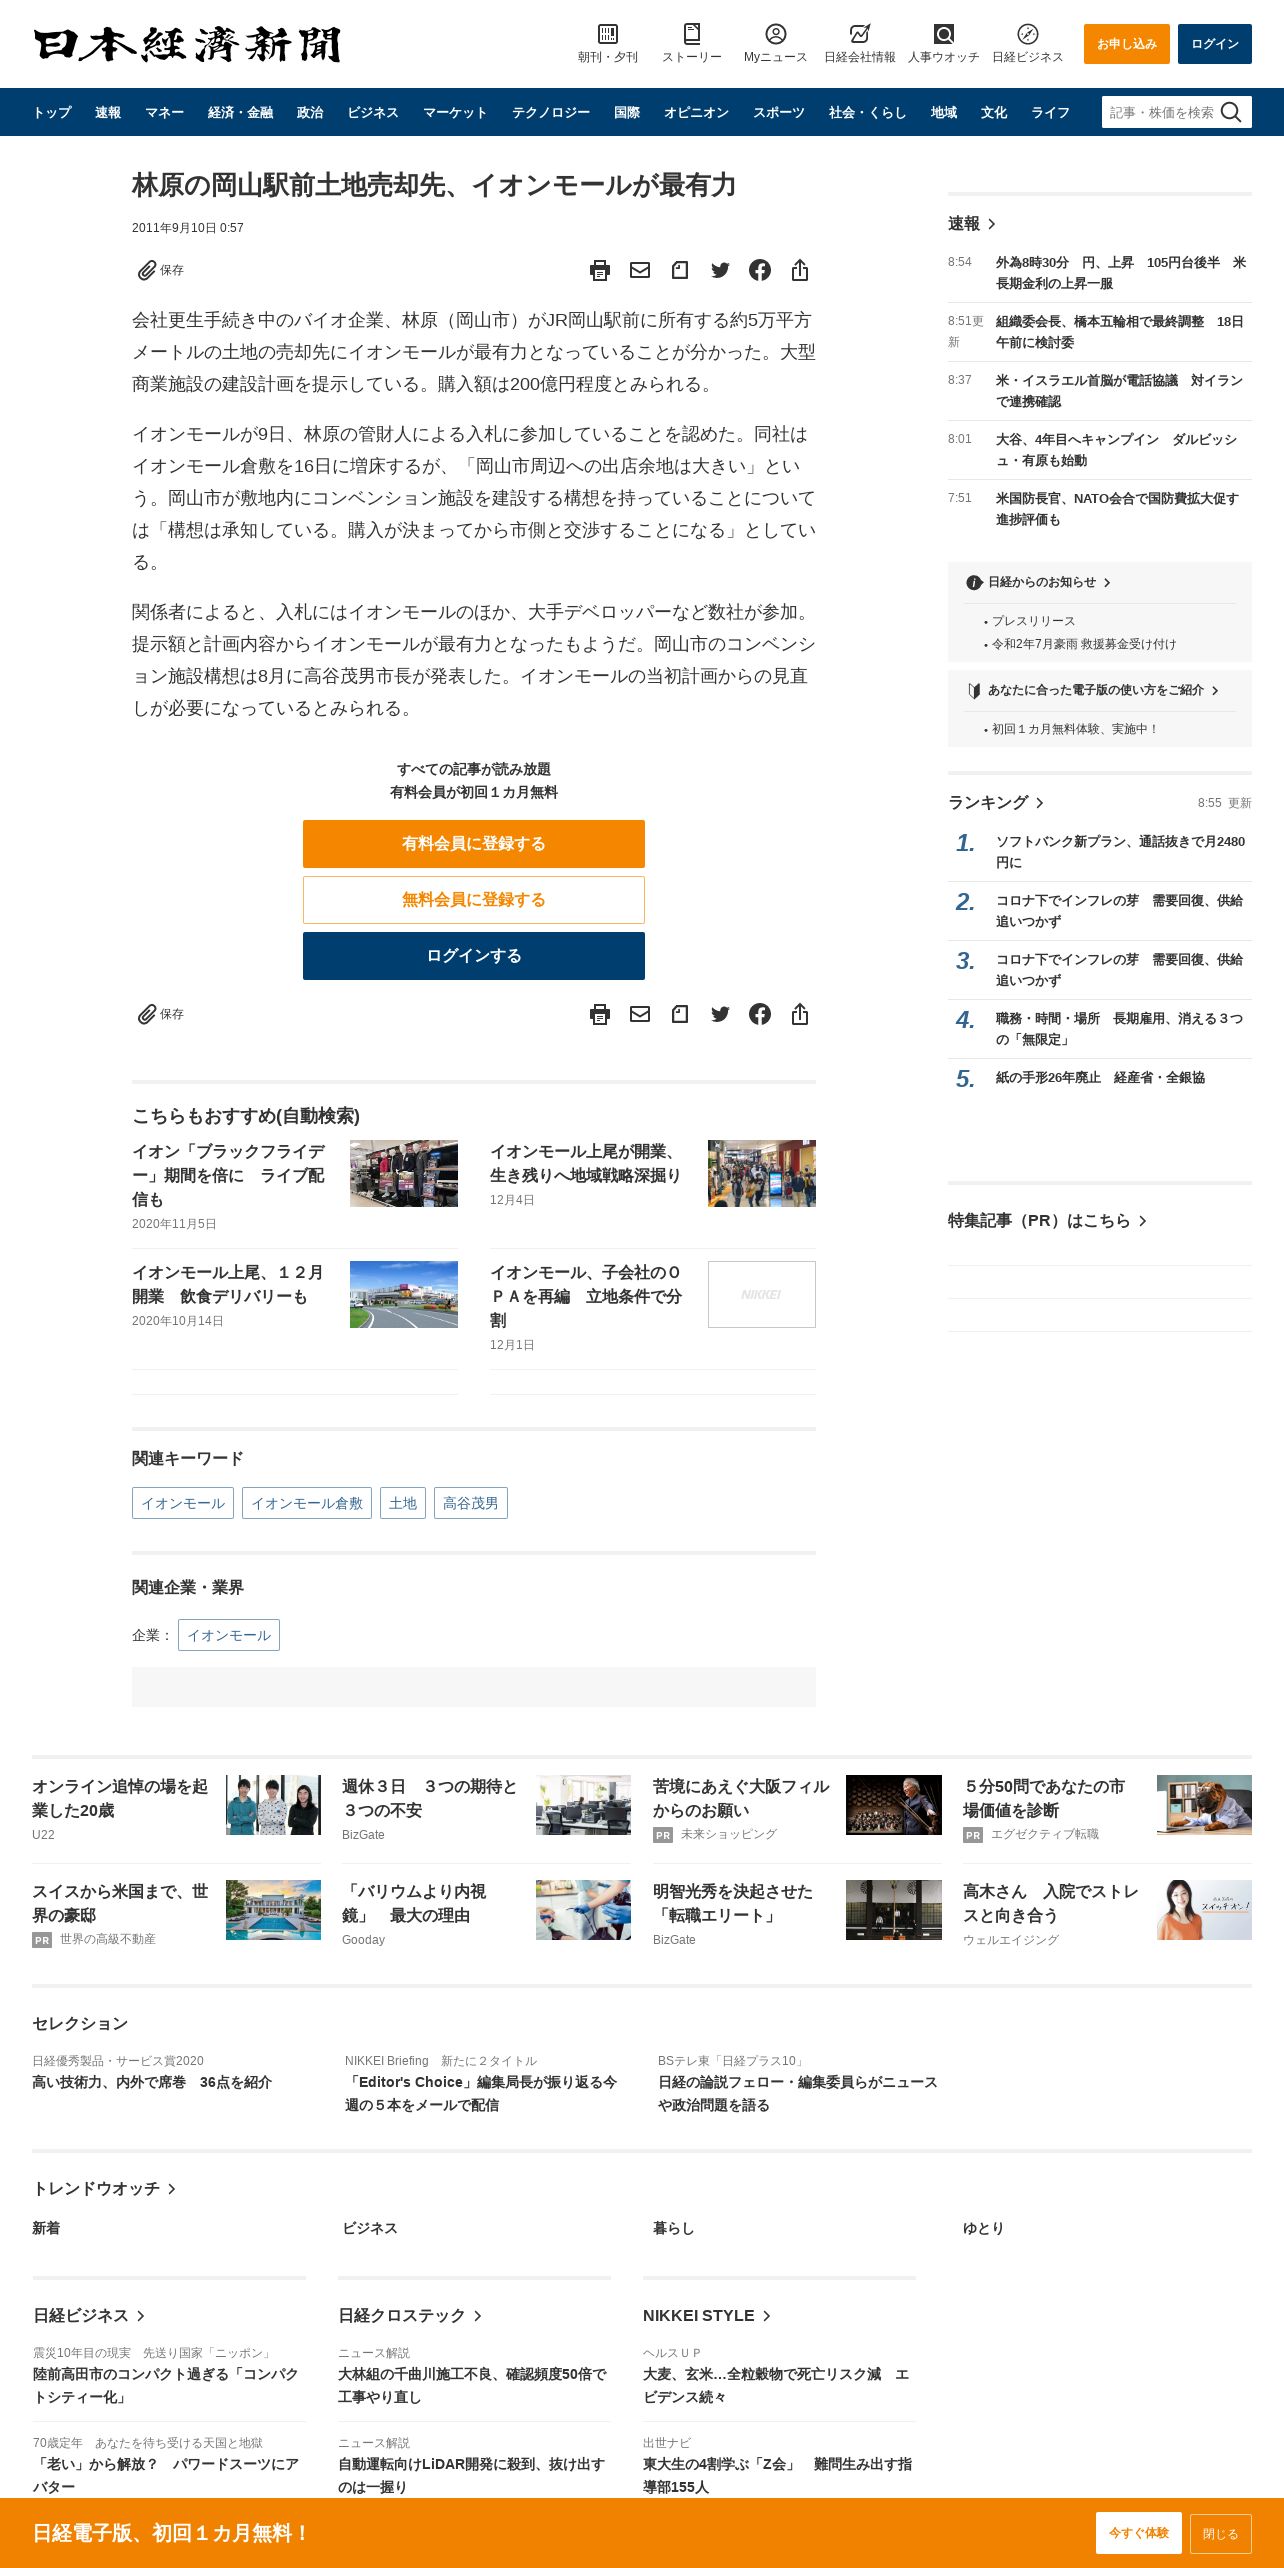Open 日経からのお知らせ chevron link
Viewport: 1284px width, 2568px height.
1107,582
